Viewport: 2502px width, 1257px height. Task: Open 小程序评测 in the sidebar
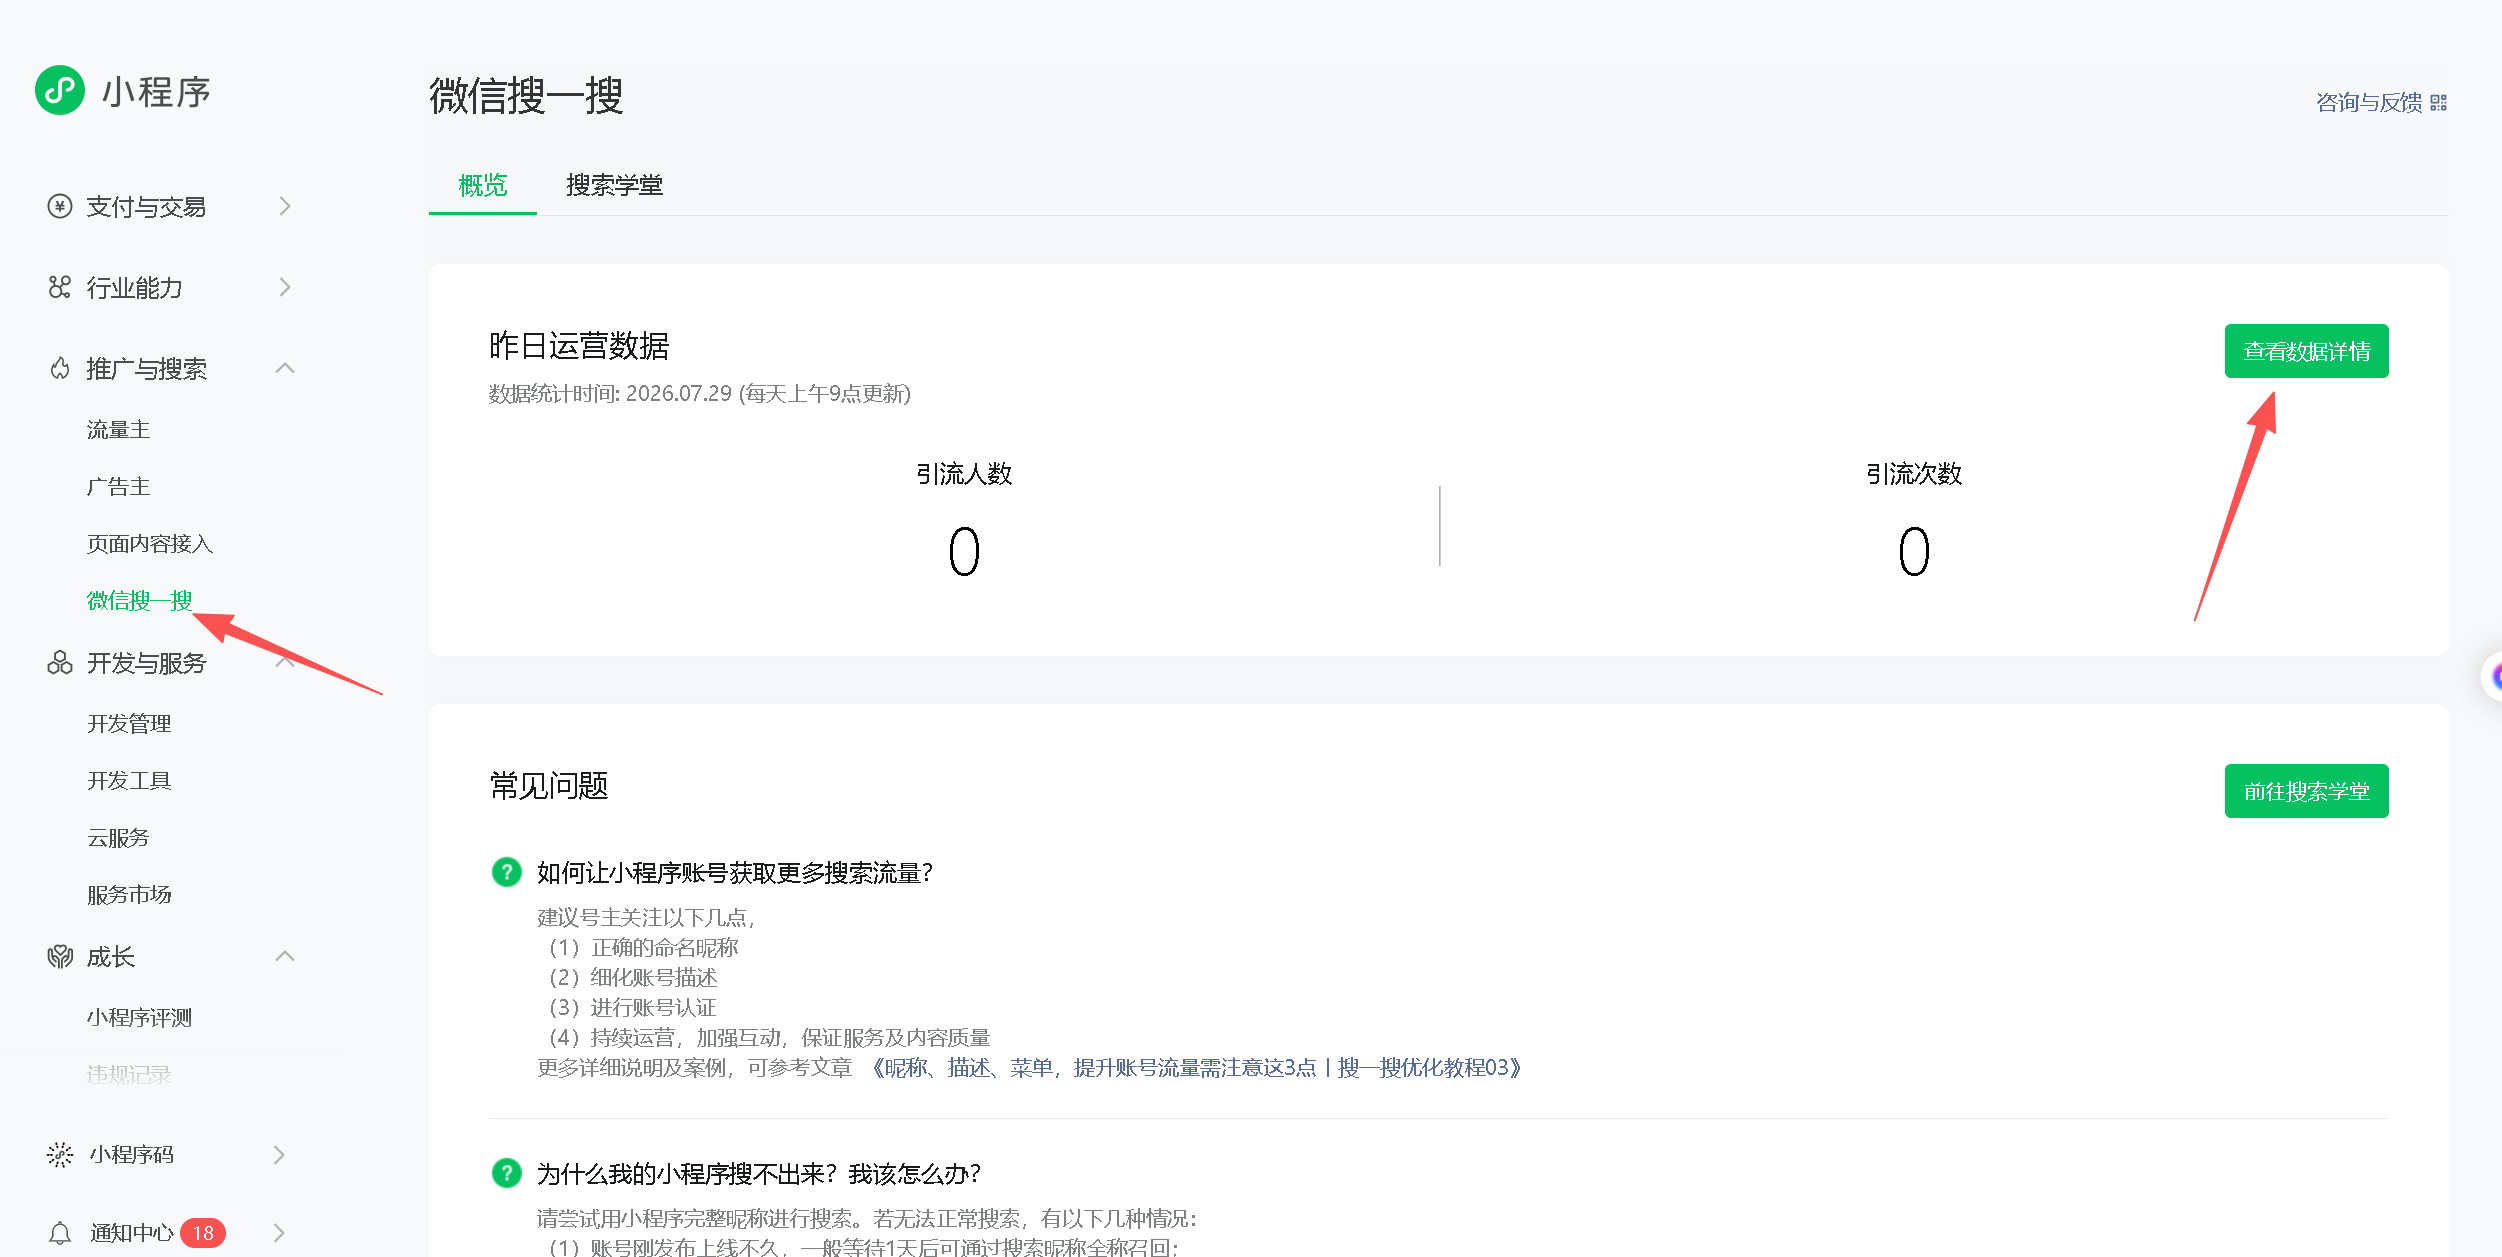tap(139, 1017)
